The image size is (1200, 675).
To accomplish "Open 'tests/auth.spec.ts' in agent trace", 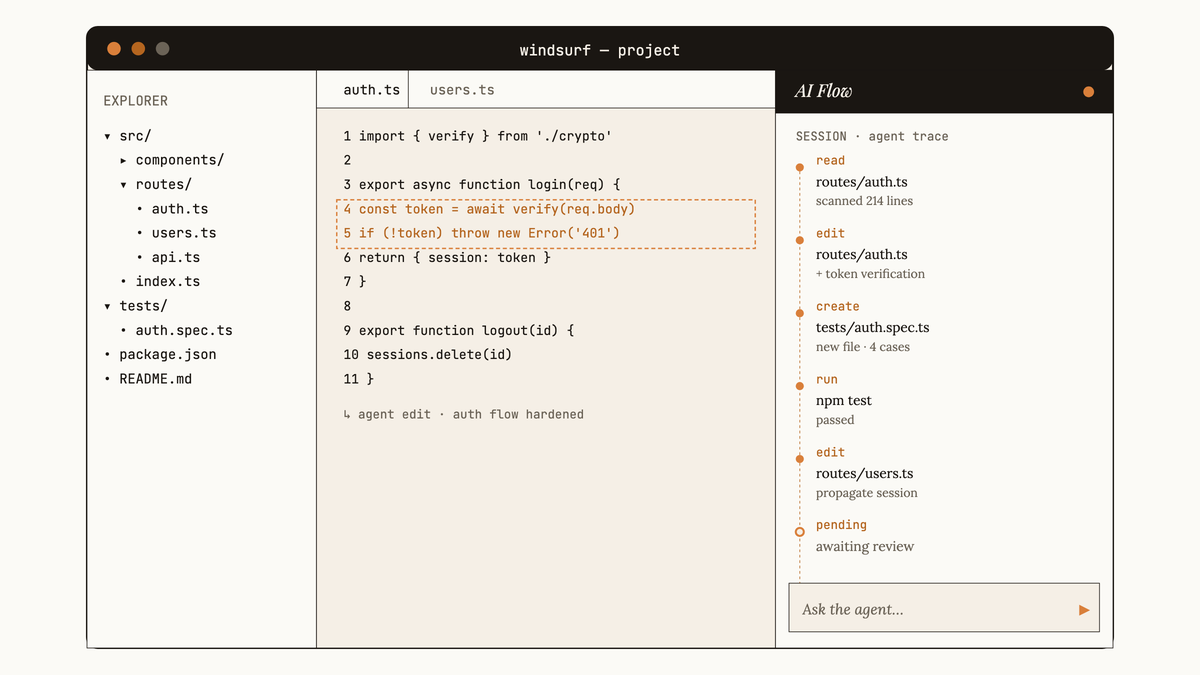I will pyautogui.click(x=873, y=328).
